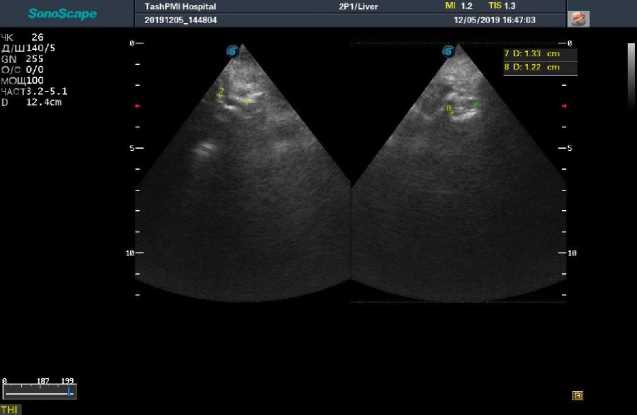Click the cine loop slider handle

[70, 392]
